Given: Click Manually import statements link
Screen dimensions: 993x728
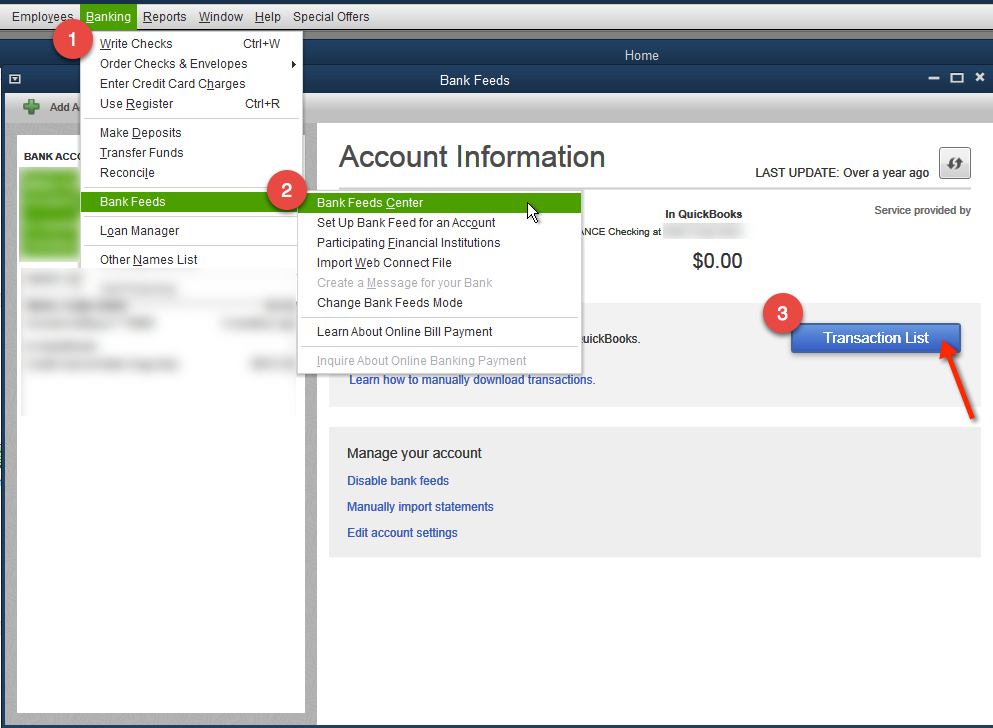Looking at the screenshot, I should click(420, 506).
